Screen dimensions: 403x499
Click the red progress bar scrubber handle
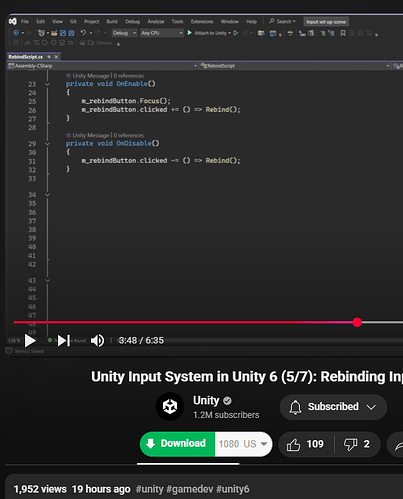(x=357, y=322)
